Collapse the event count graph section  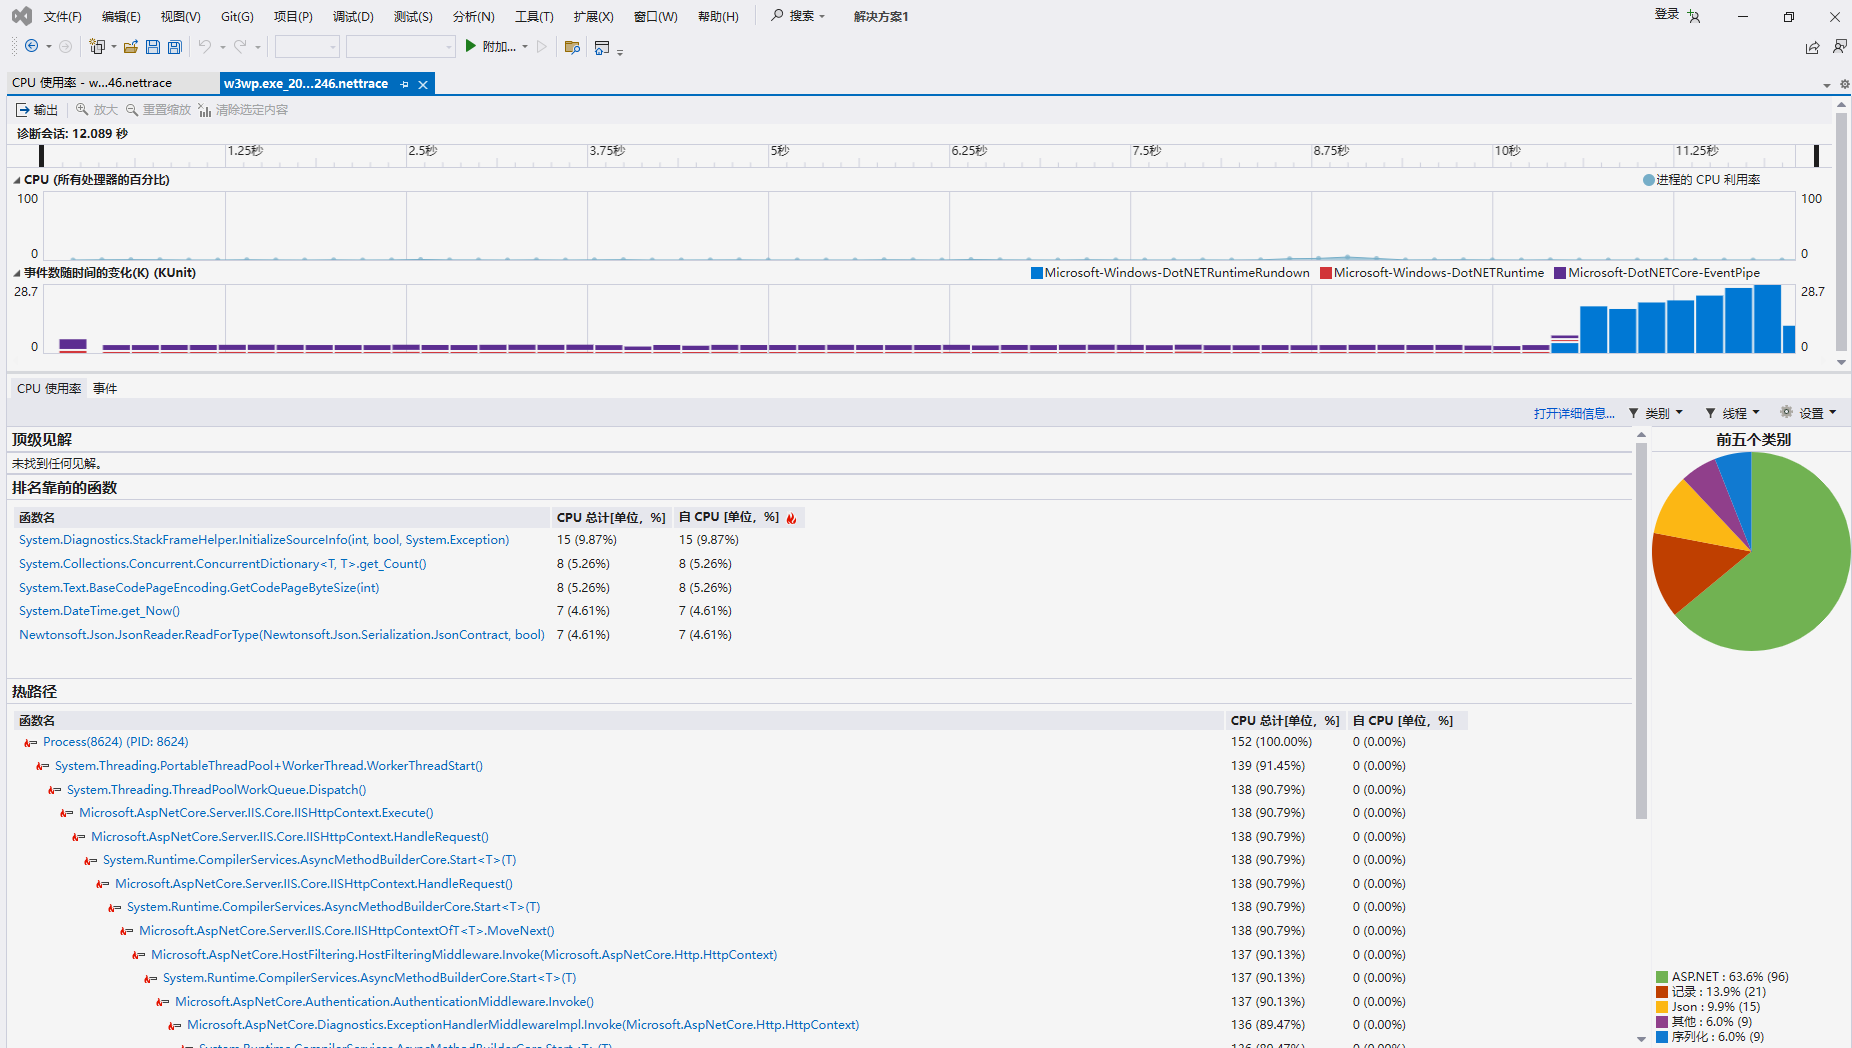point(17,273)
